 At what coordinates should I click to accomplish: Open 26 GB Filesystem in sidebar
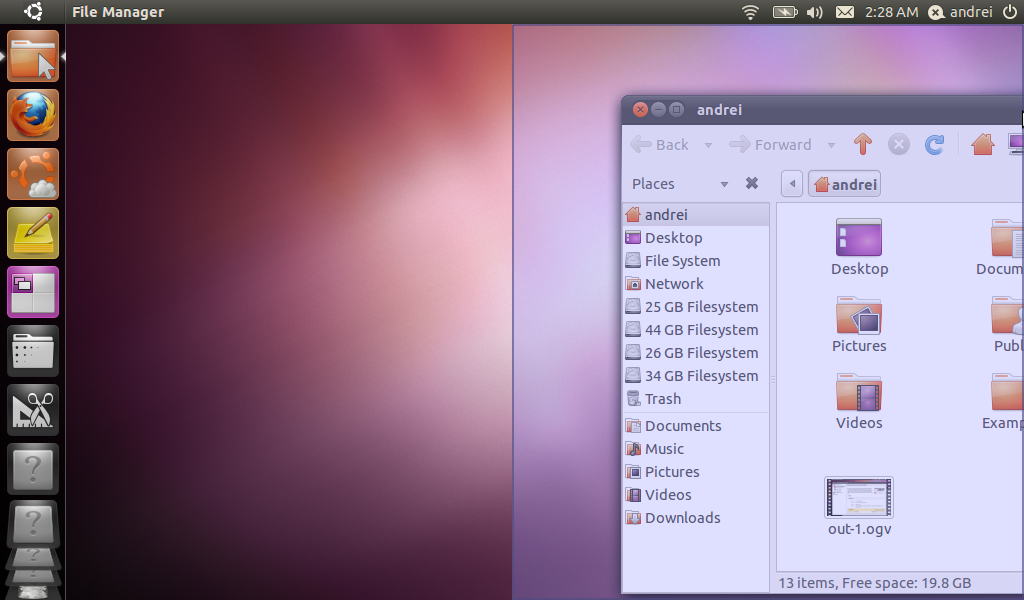696,353
